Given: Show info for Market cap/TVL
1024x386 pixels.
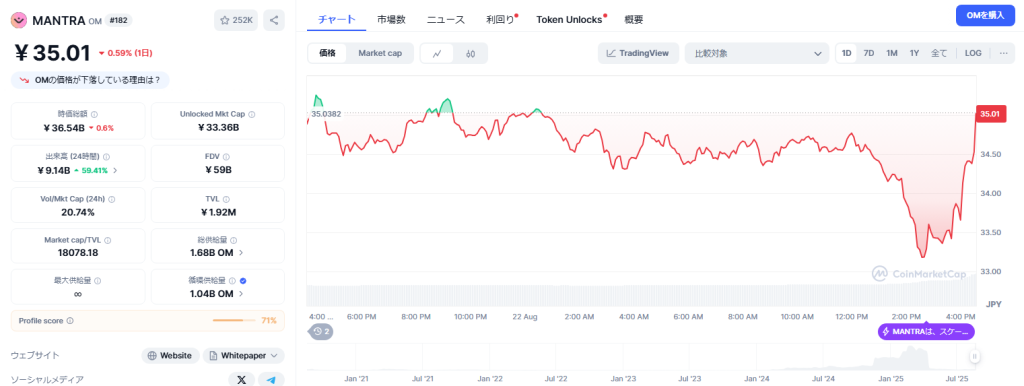Looking at the screenshot, I should 108,240.
